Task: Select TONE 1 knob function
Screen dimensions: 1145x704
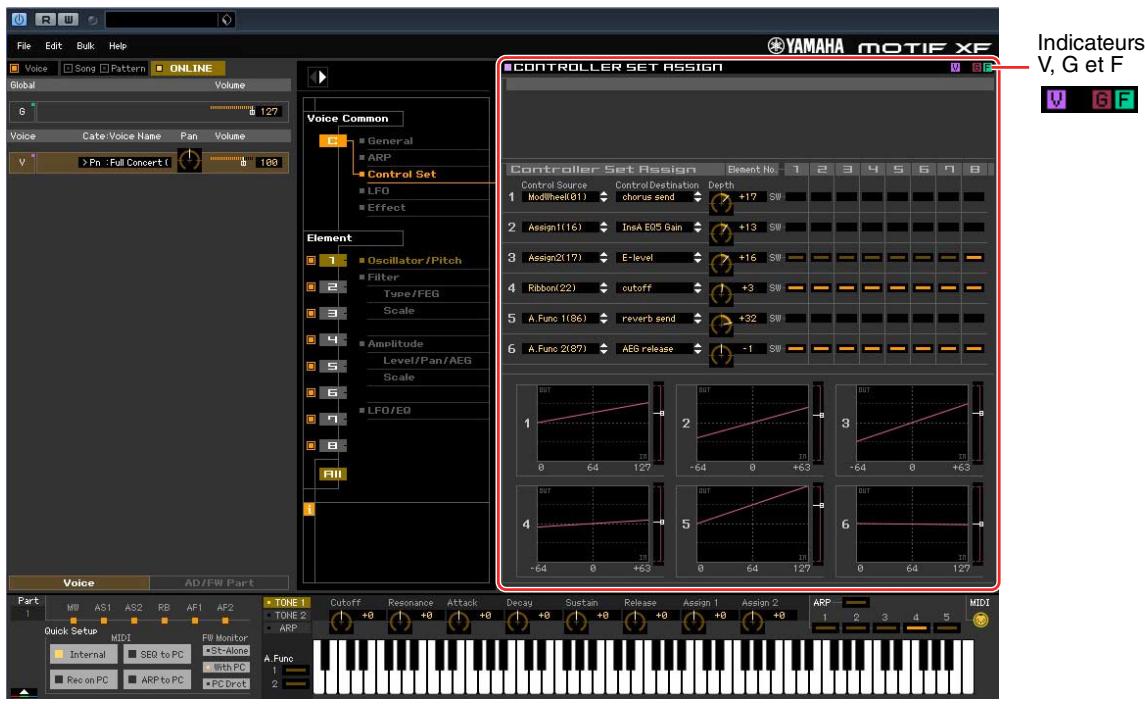Action: pyautogui.click(x=287, y=602)
